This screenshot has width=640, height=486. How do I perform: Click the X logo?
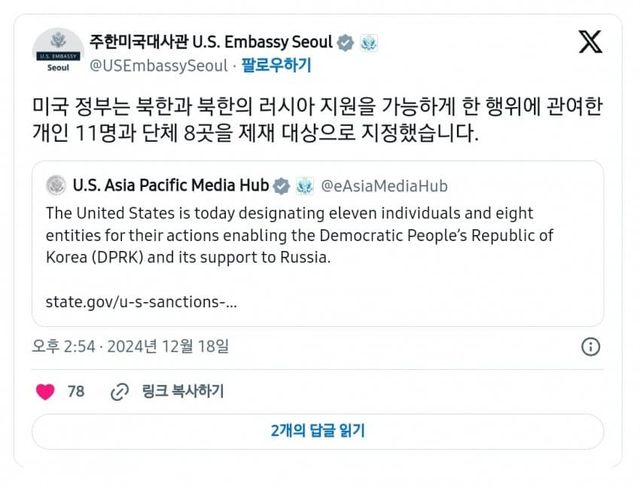[590, 41]
